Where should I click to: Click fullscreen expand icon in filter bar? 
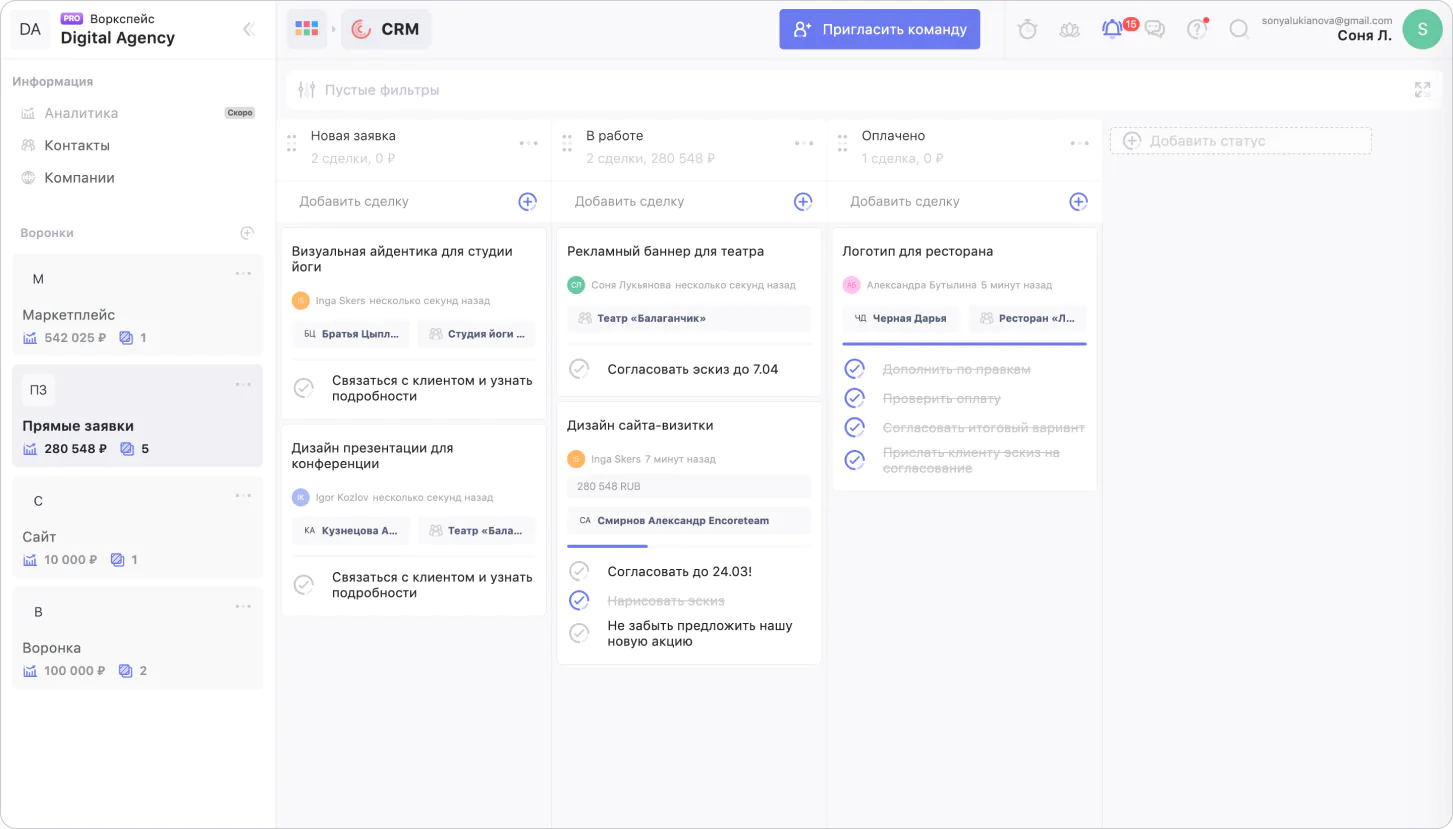pyautogui.click(x=1422, y=90)
